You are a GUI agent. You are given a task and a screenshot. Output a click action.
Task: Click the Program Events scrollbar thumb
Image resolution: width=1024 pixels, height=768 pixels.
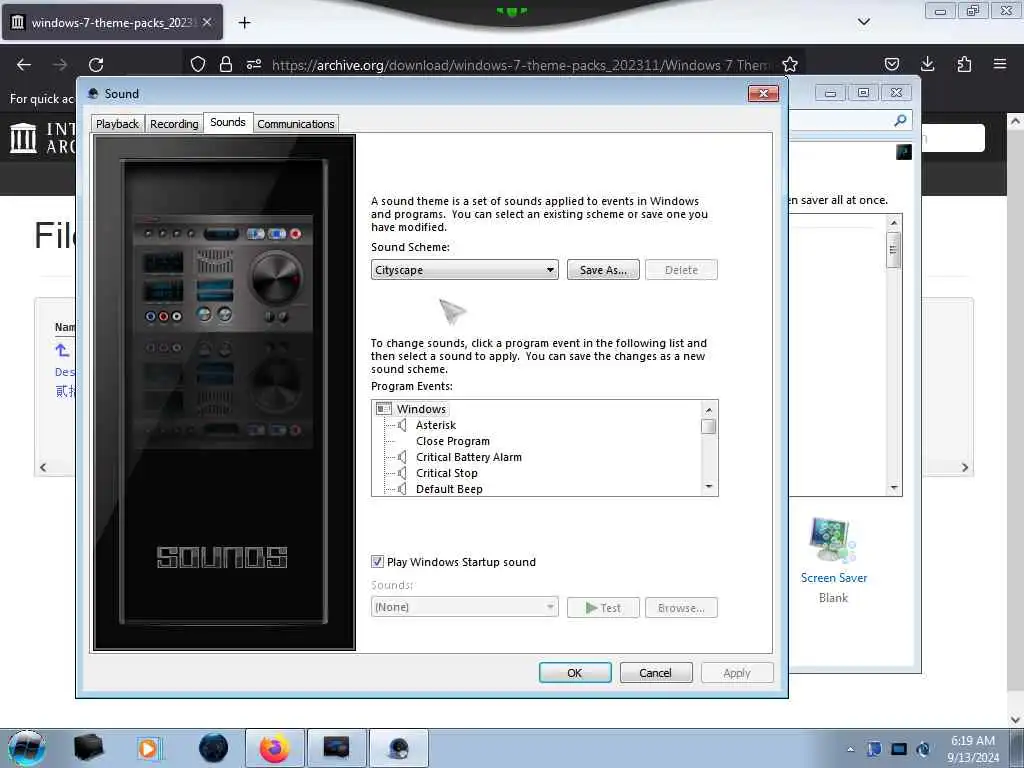(709, 426)
